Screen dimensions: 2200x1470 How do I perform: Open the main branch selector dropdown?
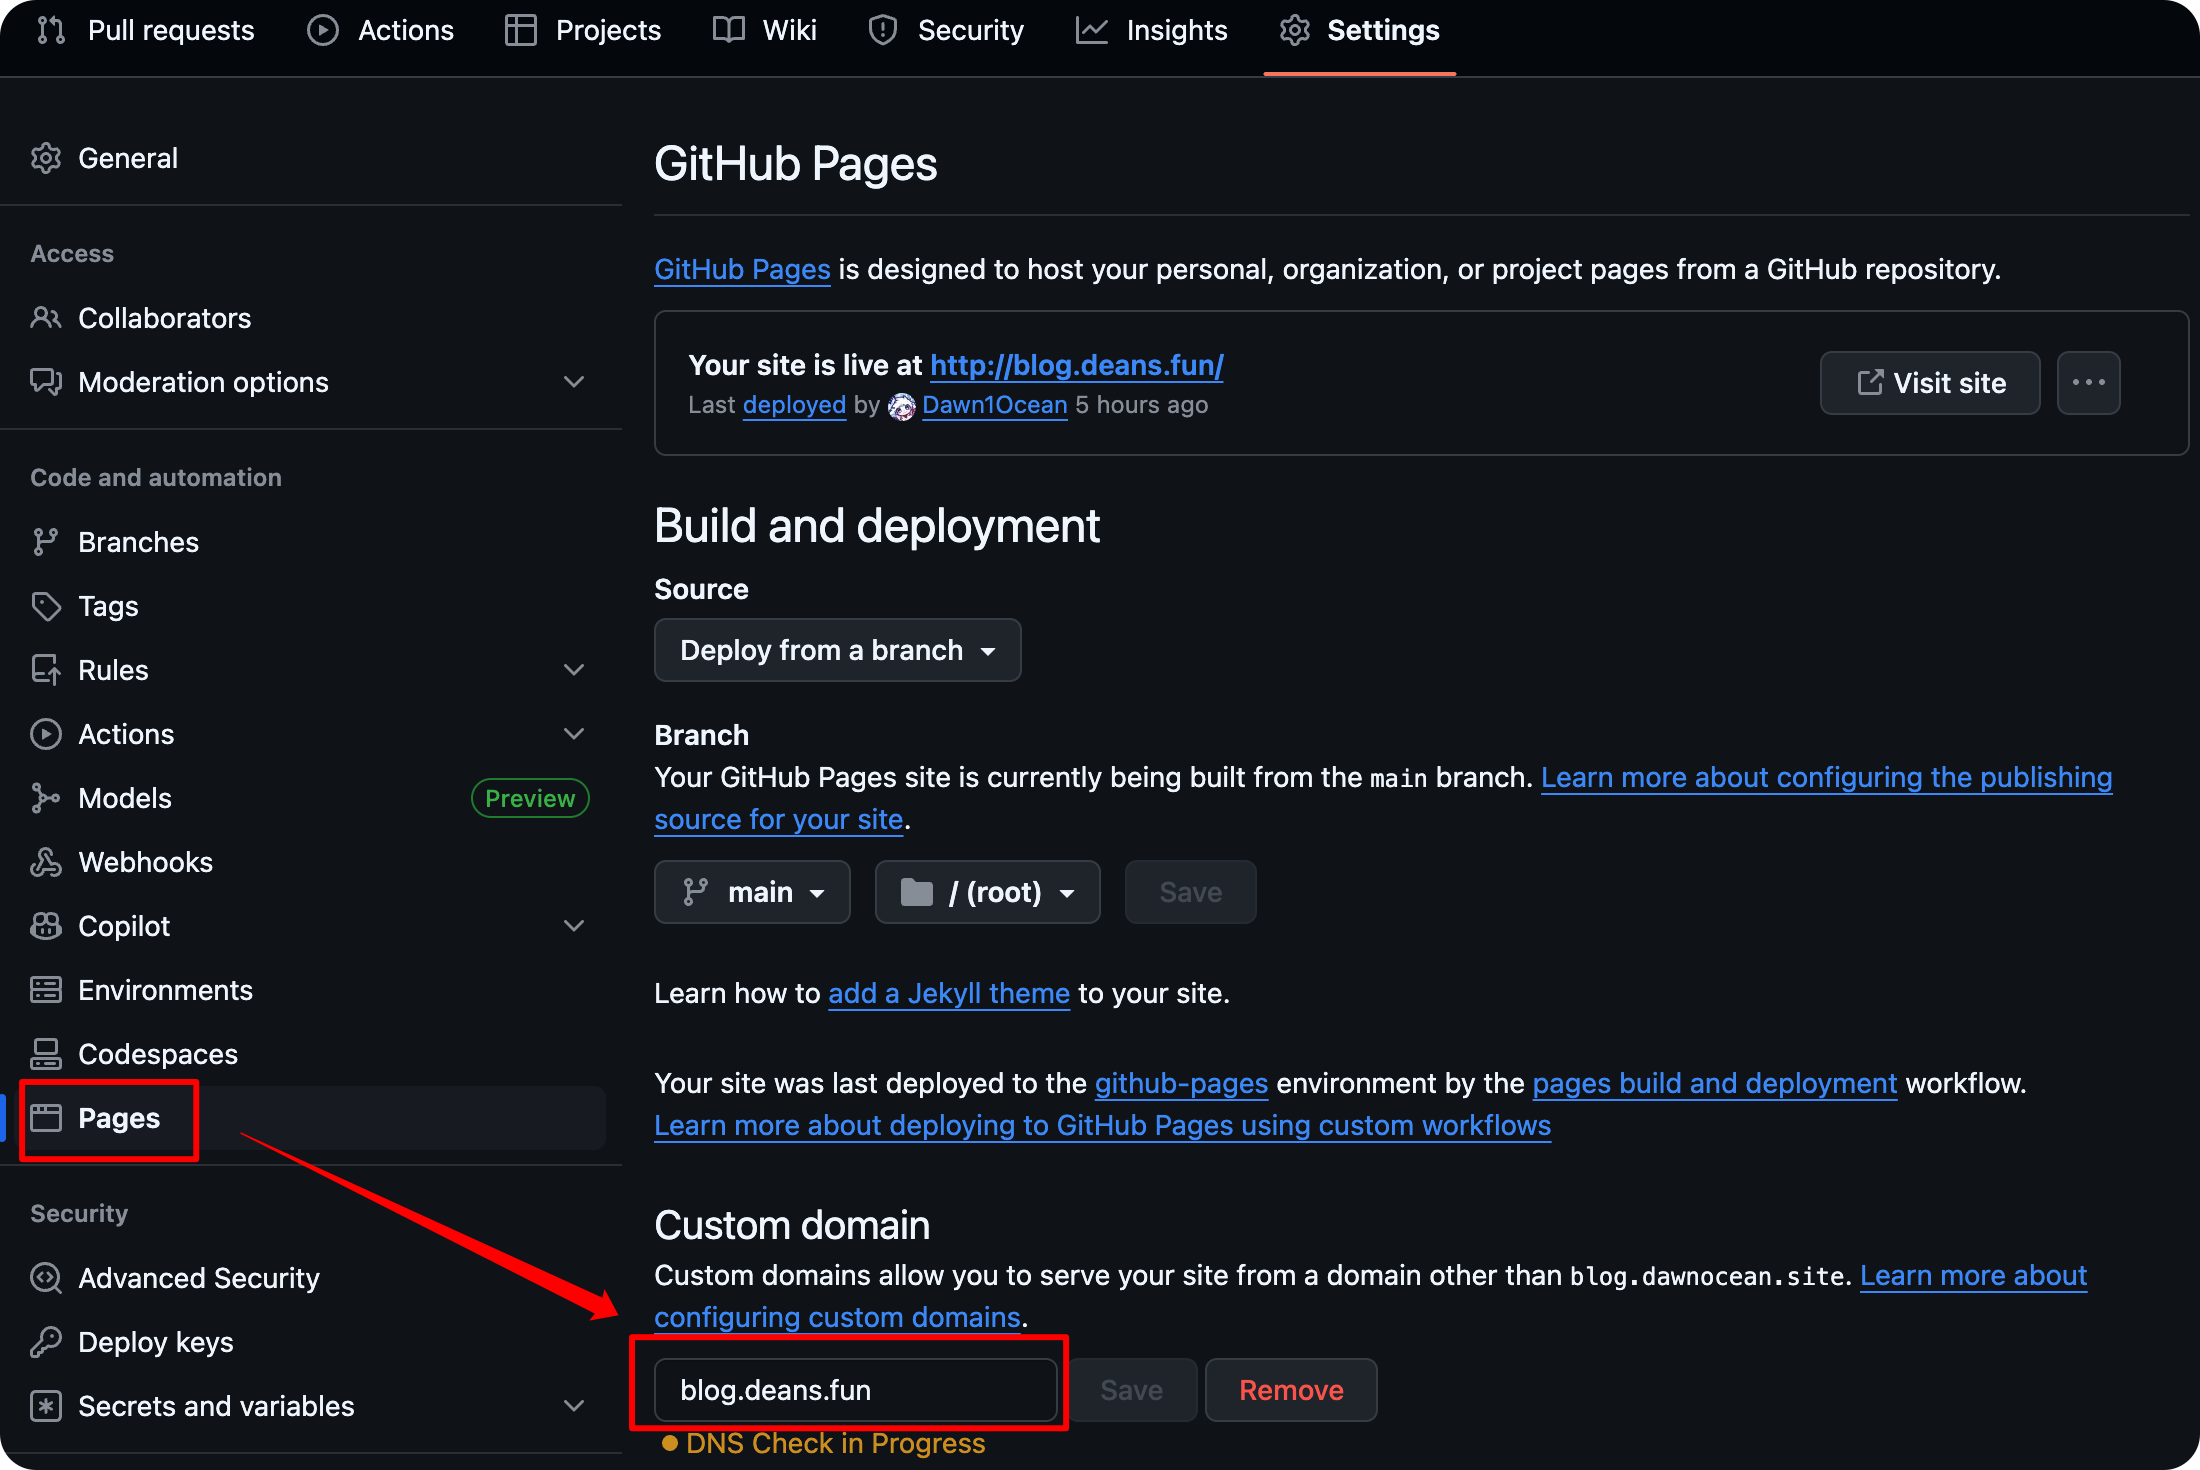click(x=752, y=892)
